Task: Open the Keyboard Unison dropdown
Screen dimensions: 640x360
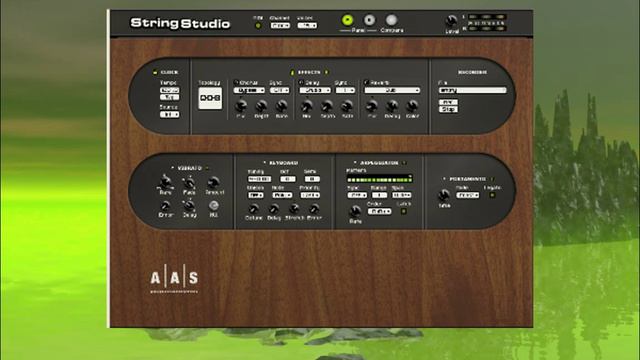Action: pos(256,196)
